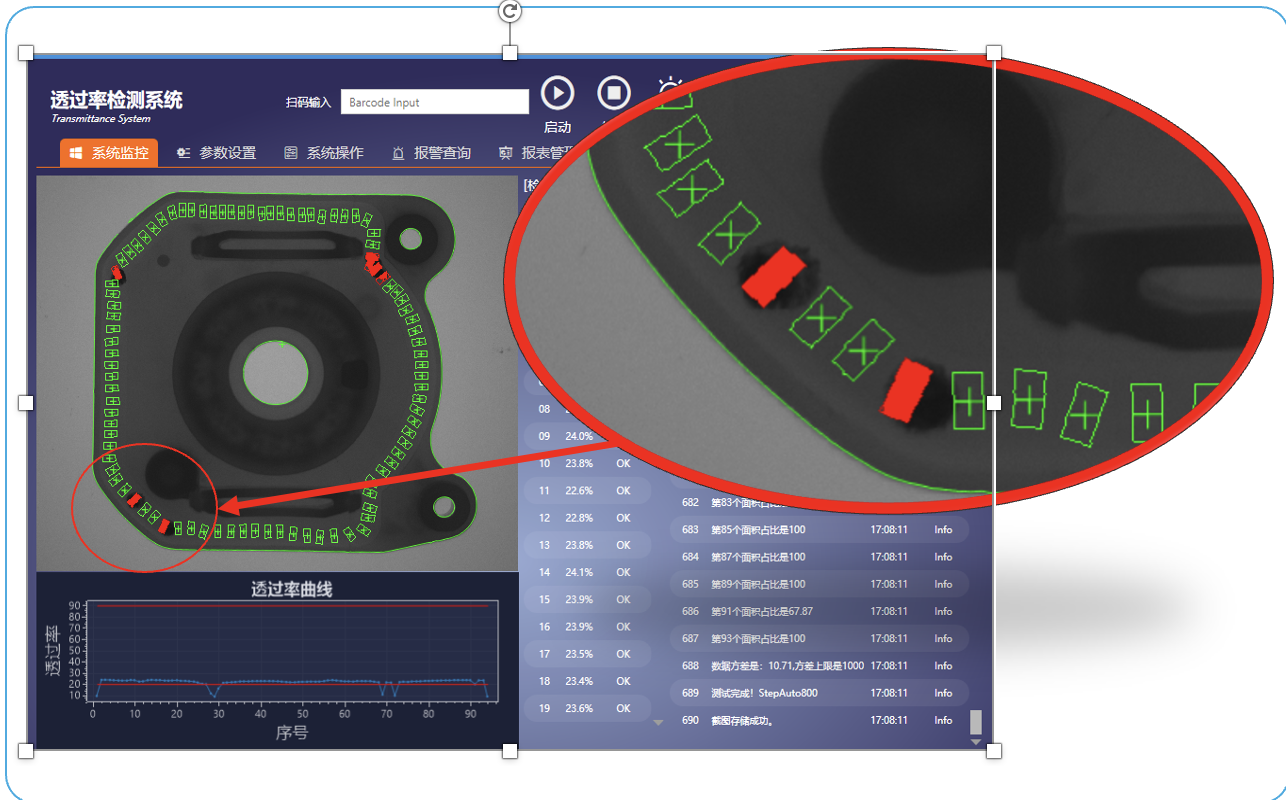The height and width of the screenshot is (800, 1286).
Task: Click the log list scroll-down arrow
Action: pyautogui.click(x=976, y=742)
